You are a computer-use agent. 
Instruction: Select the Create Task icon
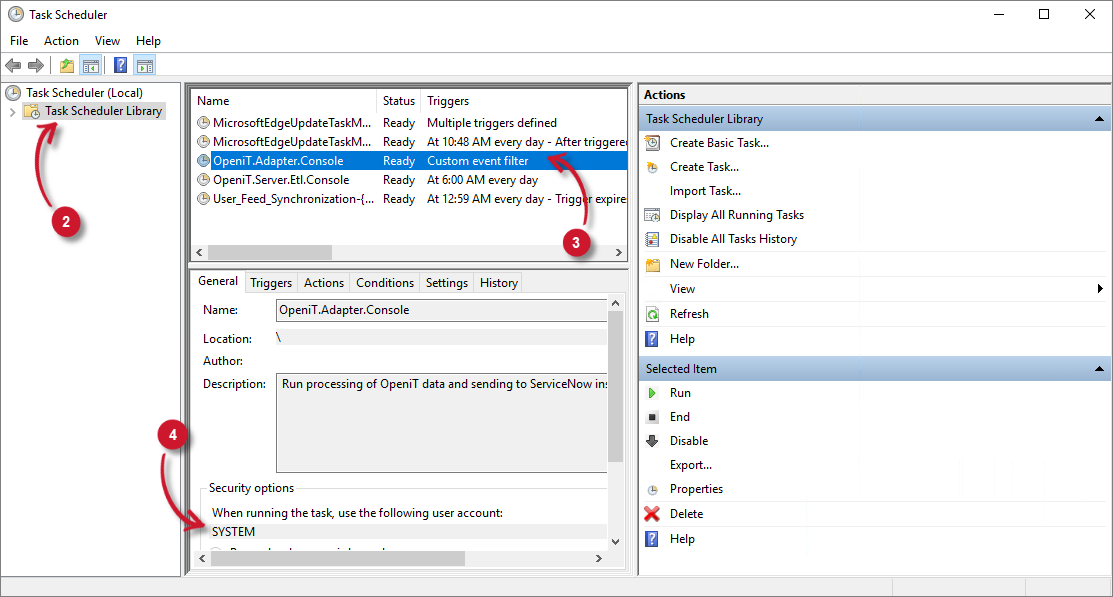point(651,166)
